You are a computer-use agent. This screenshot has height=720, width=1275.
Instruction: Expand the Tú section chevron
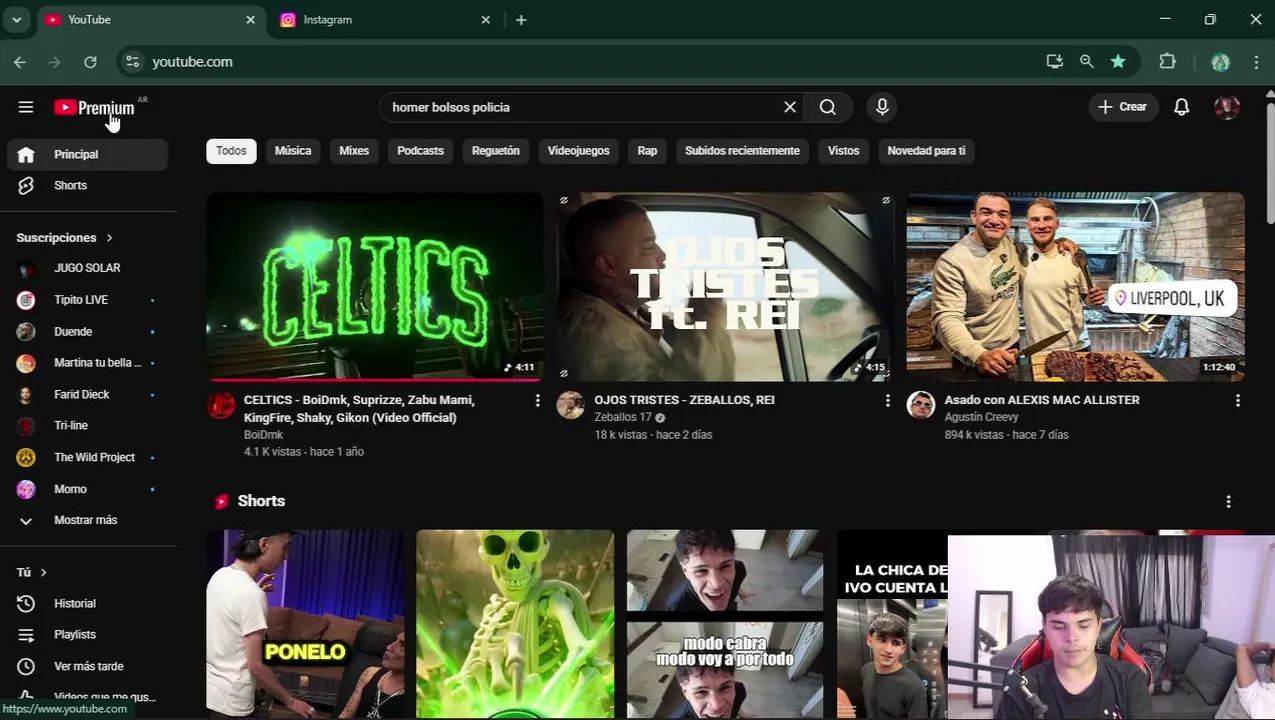(43, 572)
